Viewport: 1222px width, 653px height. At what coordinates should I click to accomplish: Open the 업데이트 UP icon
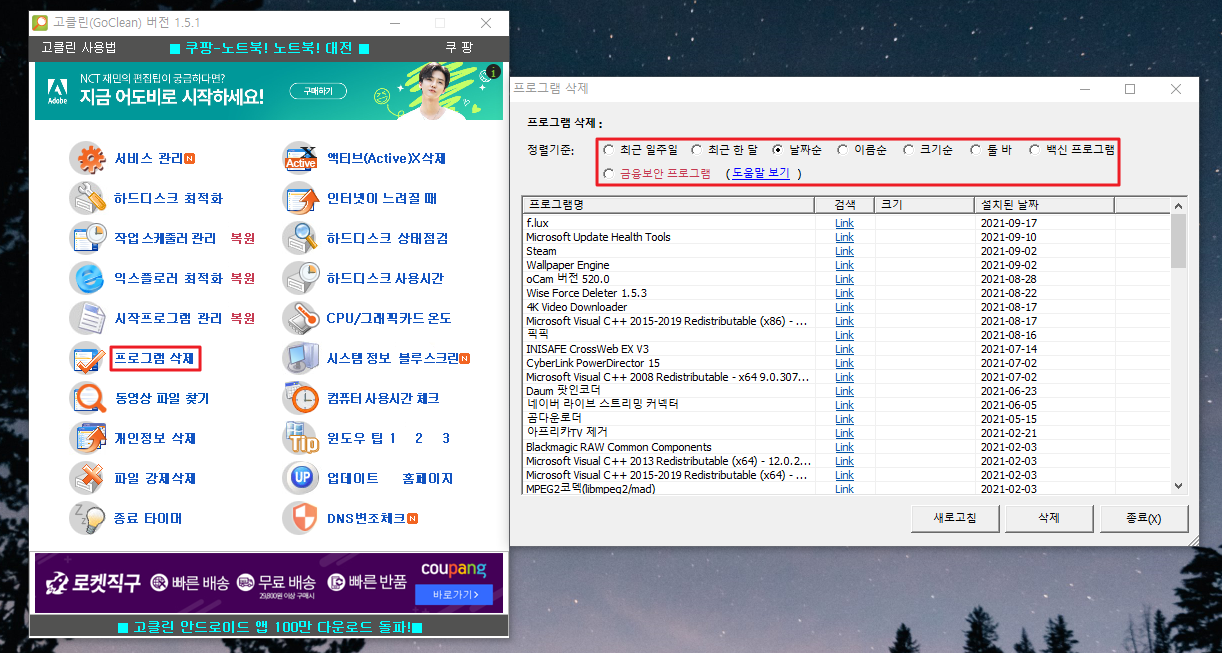301,478
